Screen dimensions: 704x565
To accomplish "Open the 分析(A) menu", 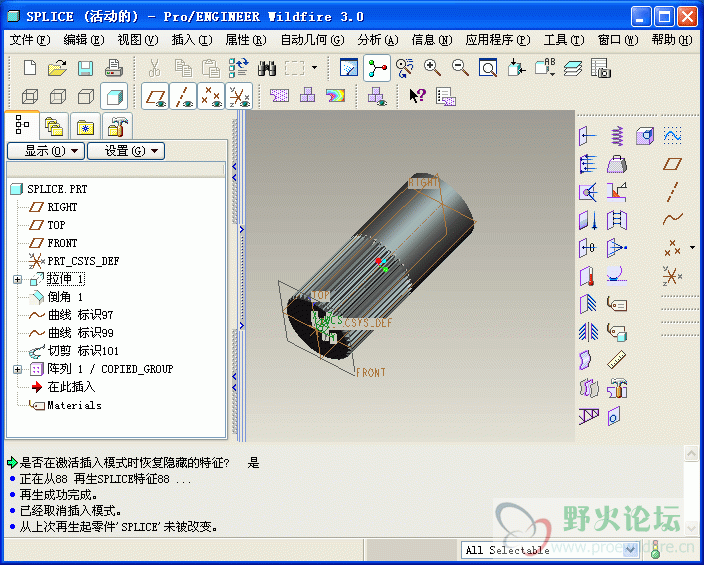I will [x=378, y=40].
